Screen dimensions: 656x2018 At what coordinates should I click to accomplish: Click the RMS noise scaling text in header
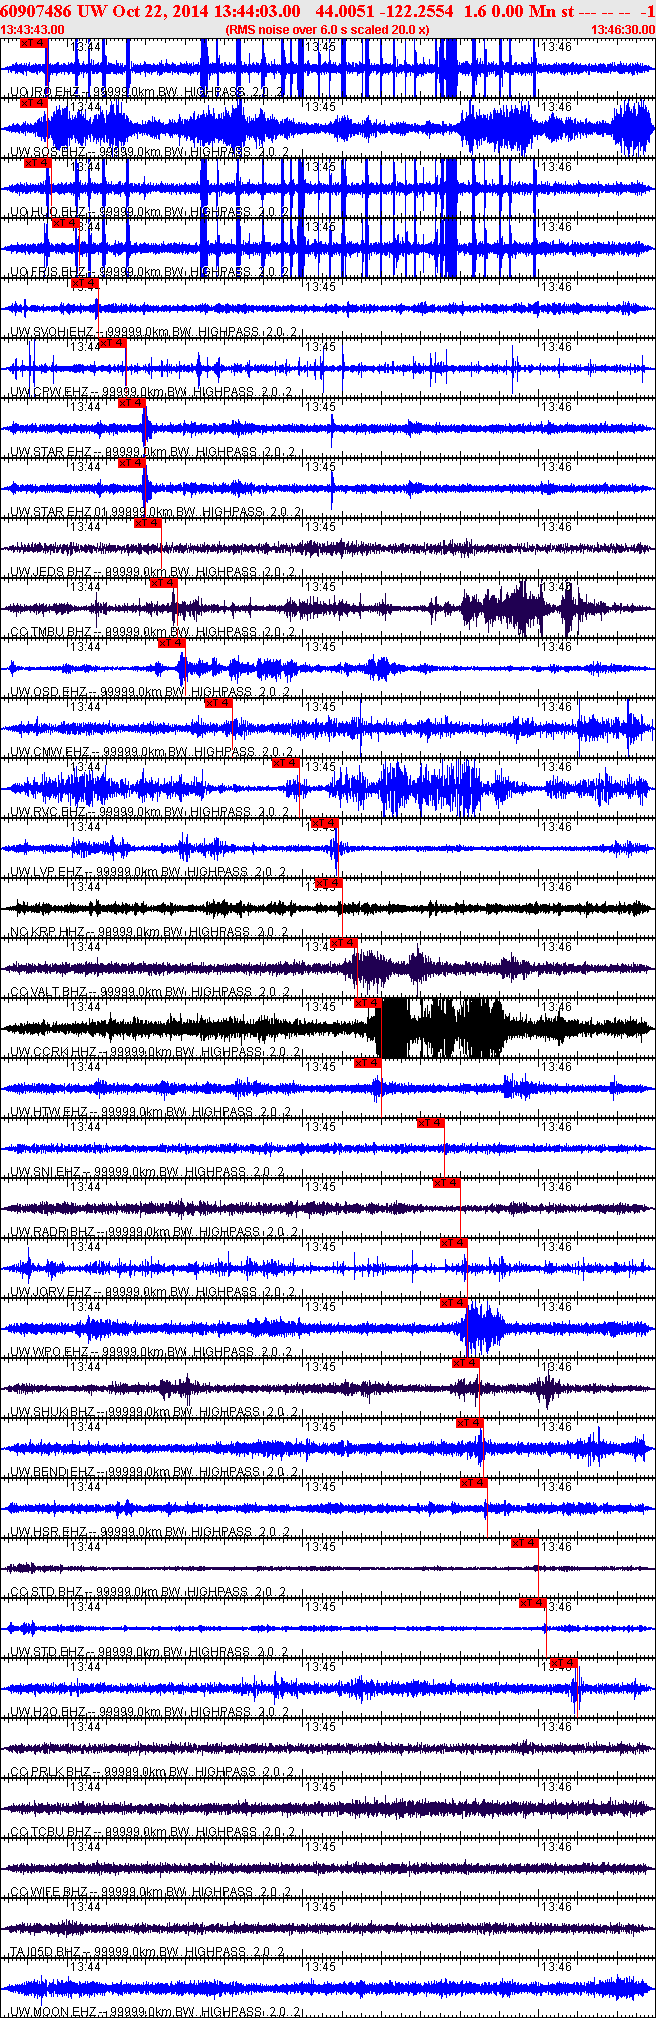pos(328,30)
